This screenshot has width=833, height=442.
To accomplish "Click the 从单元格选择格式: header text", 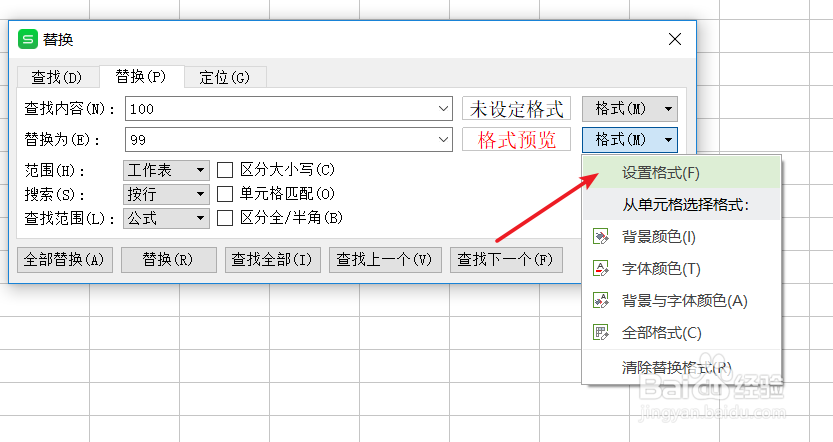I will pos(686,205).
